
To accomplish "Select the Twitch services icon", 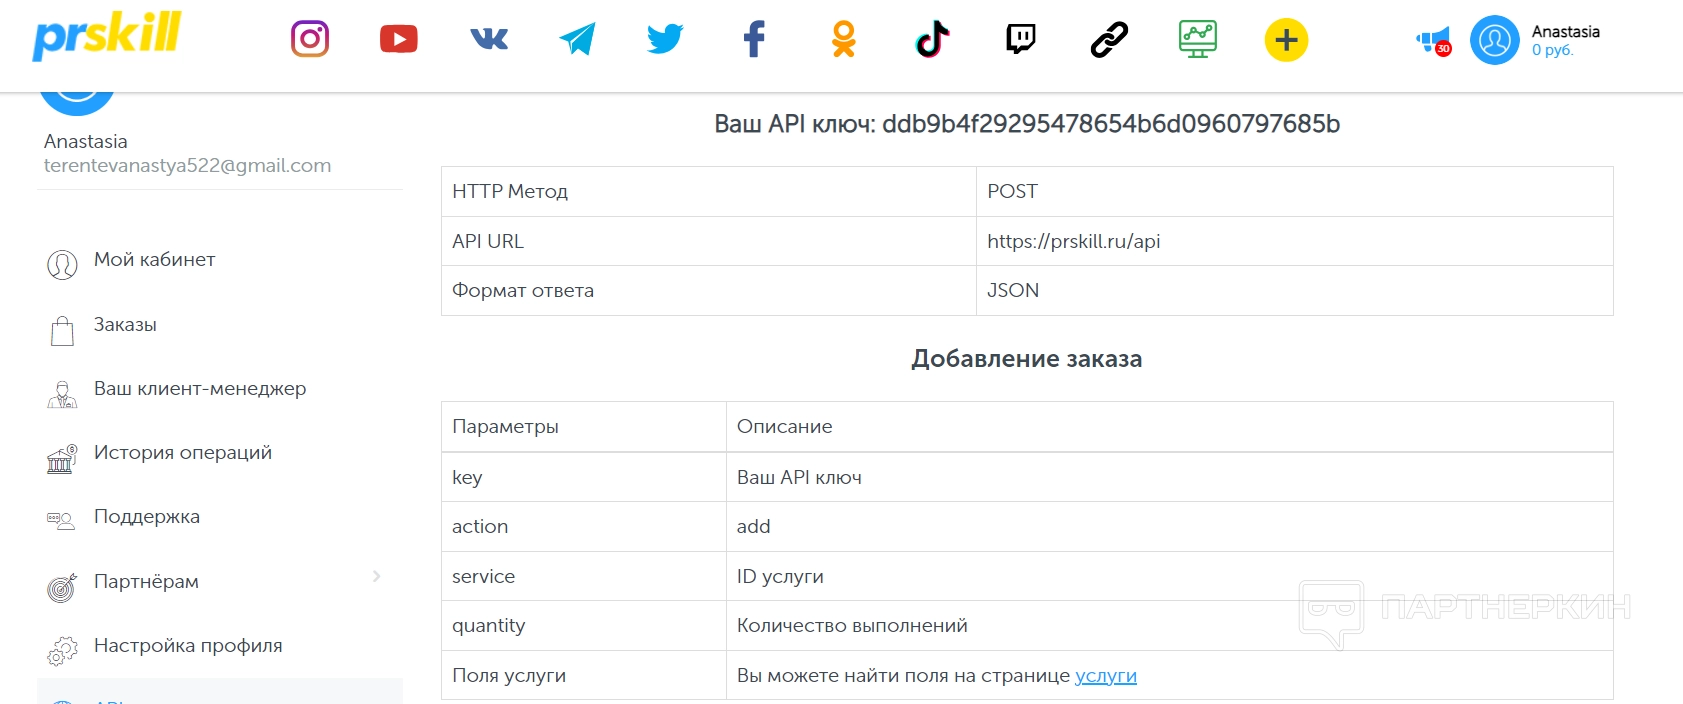I will (x=1020, y=39).
